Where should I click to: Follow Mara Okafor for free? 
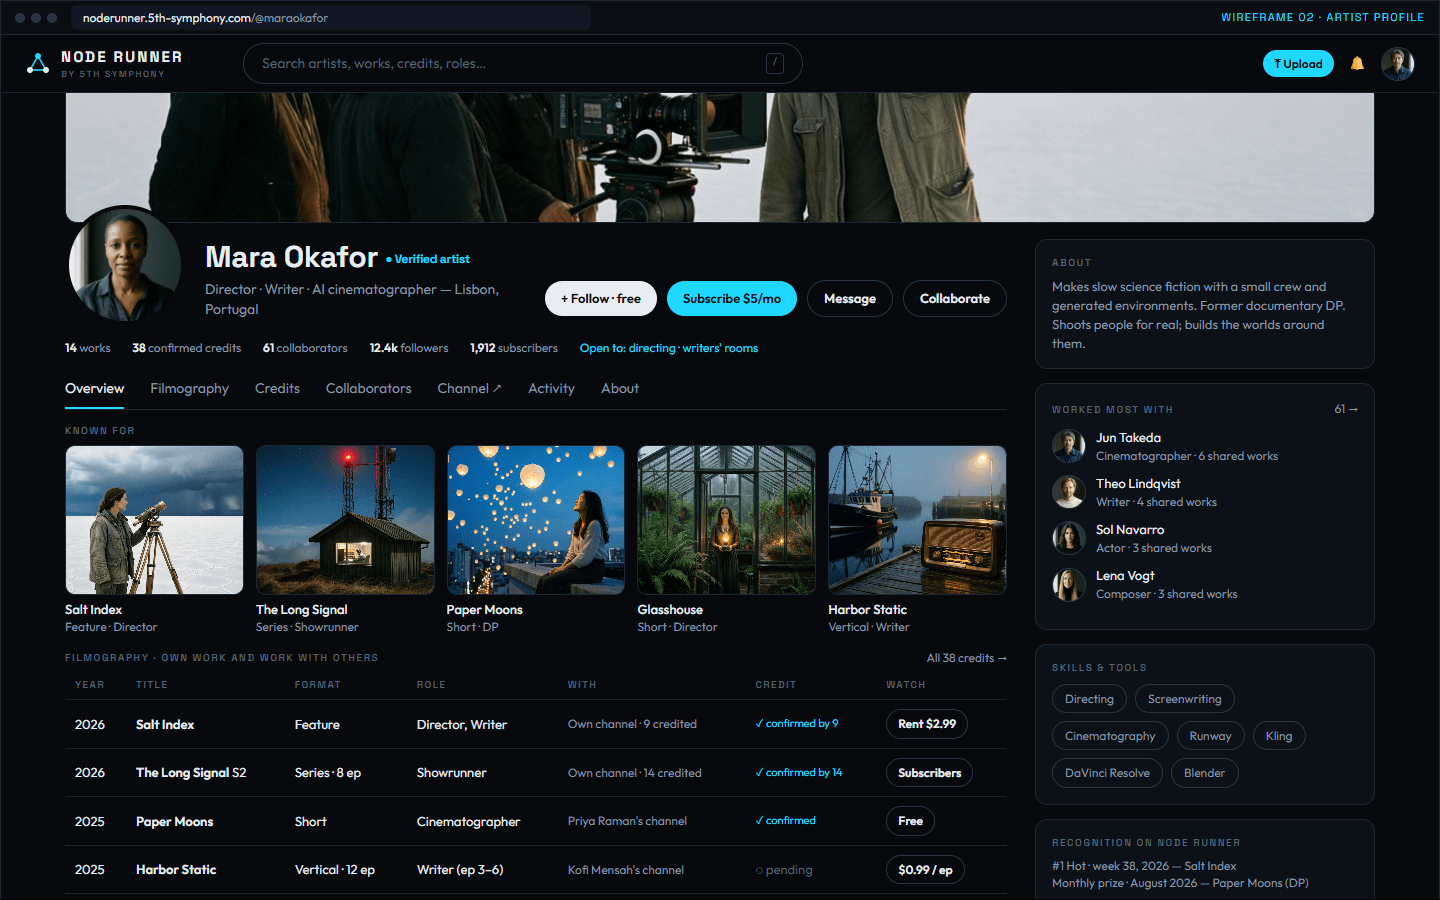(x=601, y=299)
